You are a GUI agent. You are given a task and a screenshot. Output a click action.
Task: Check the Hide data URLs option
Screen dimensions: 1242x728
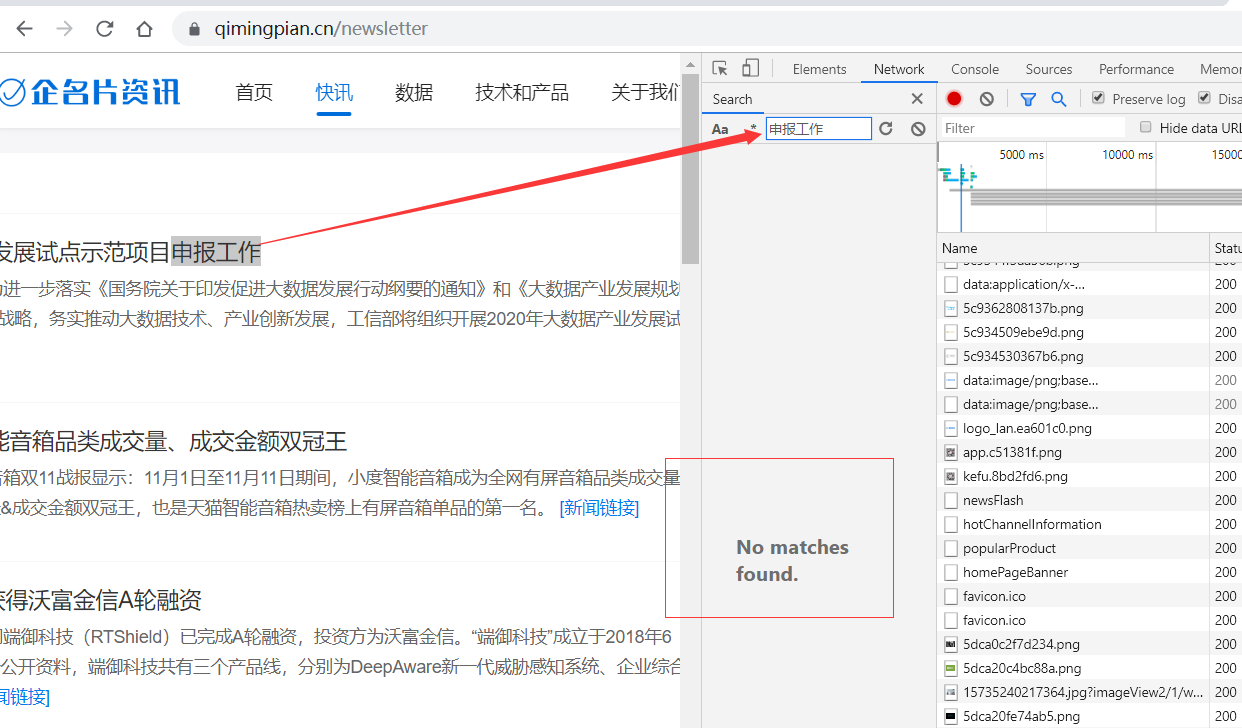(x=1144, y=127)
